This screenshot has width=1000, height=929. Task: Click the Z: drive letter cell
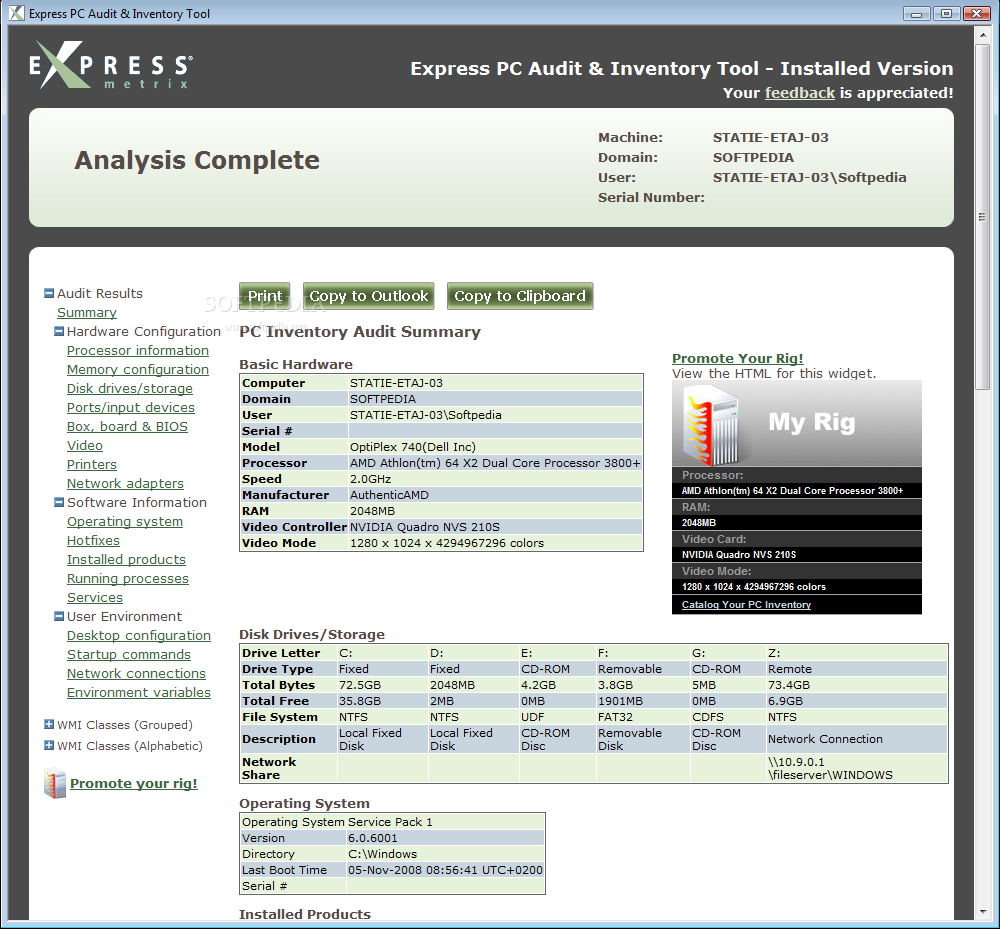tap(857, 653)
